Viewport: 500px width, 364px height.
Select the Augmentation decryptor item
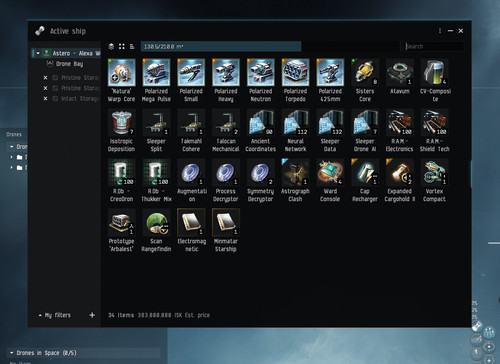191,180
